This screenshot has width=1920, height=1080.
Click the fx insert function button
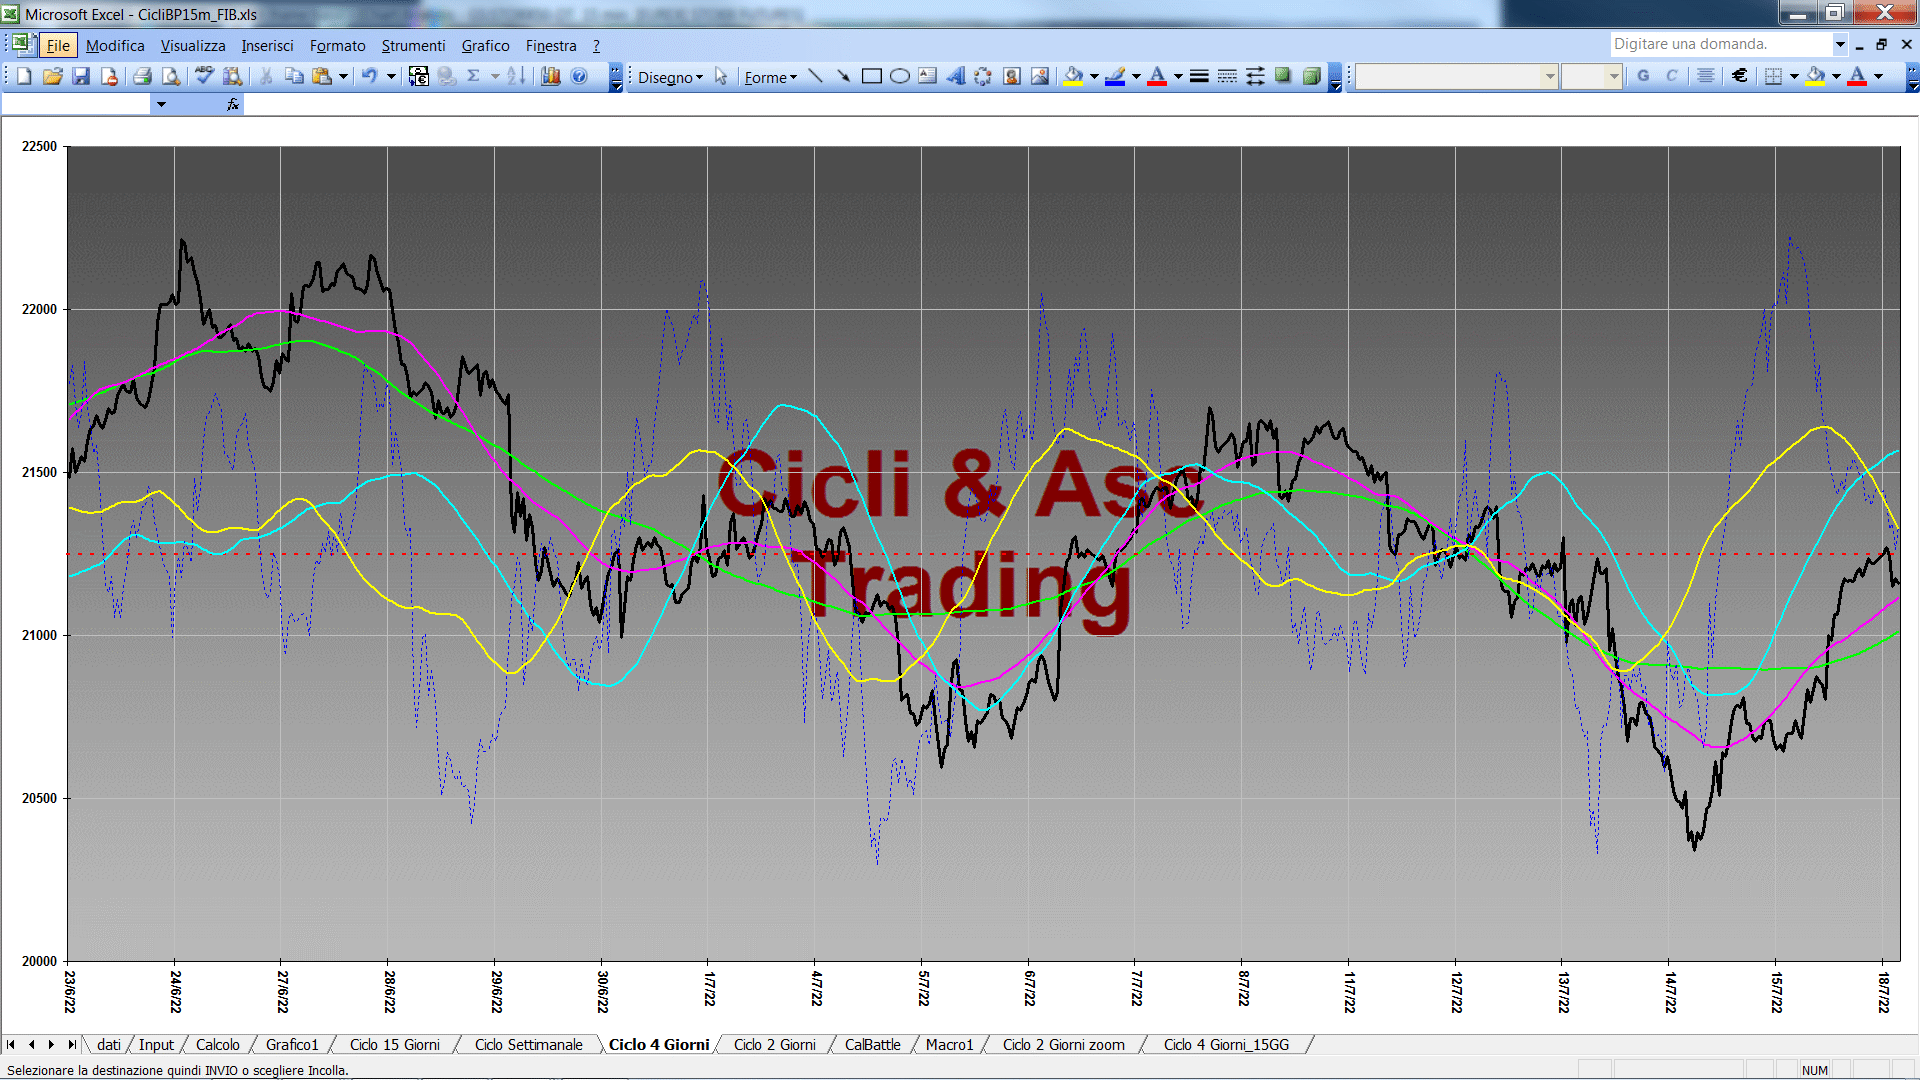pyautogui.click(x=233, y=104)
